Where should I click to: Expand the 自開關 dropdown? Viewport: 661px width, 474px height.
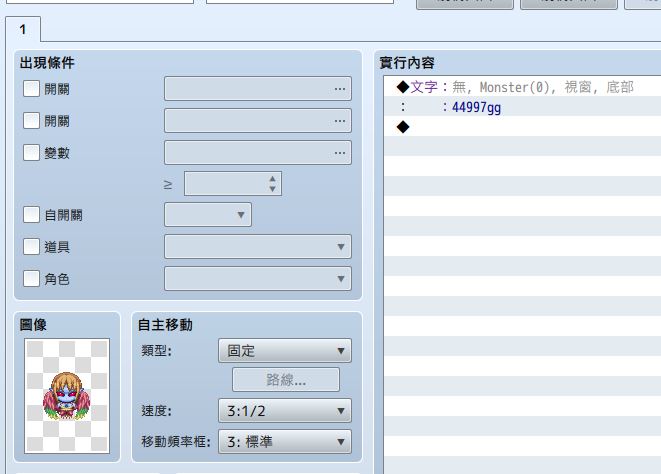pyautogui.click(x=208, y=215)
